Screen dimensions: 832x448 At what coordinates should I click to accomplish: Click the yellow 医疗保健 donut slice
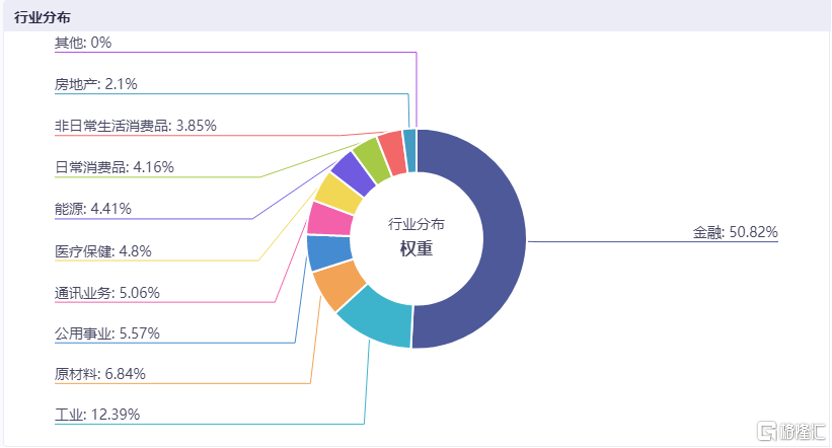[x=339, y=193]
